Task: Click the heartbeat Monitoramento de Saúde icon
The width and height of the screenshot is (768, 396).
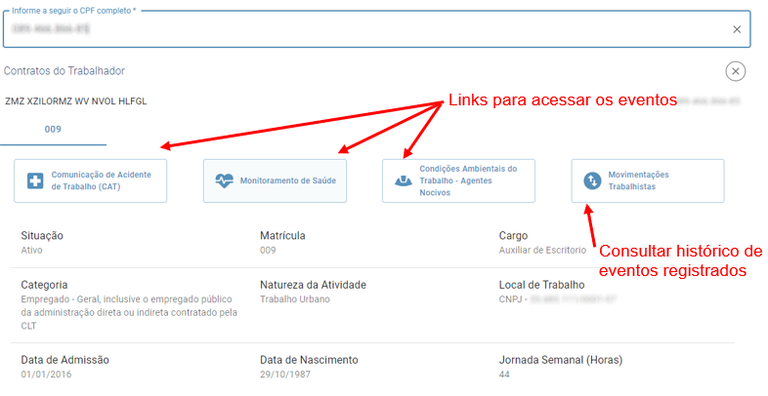Action: tap(224, 181)
